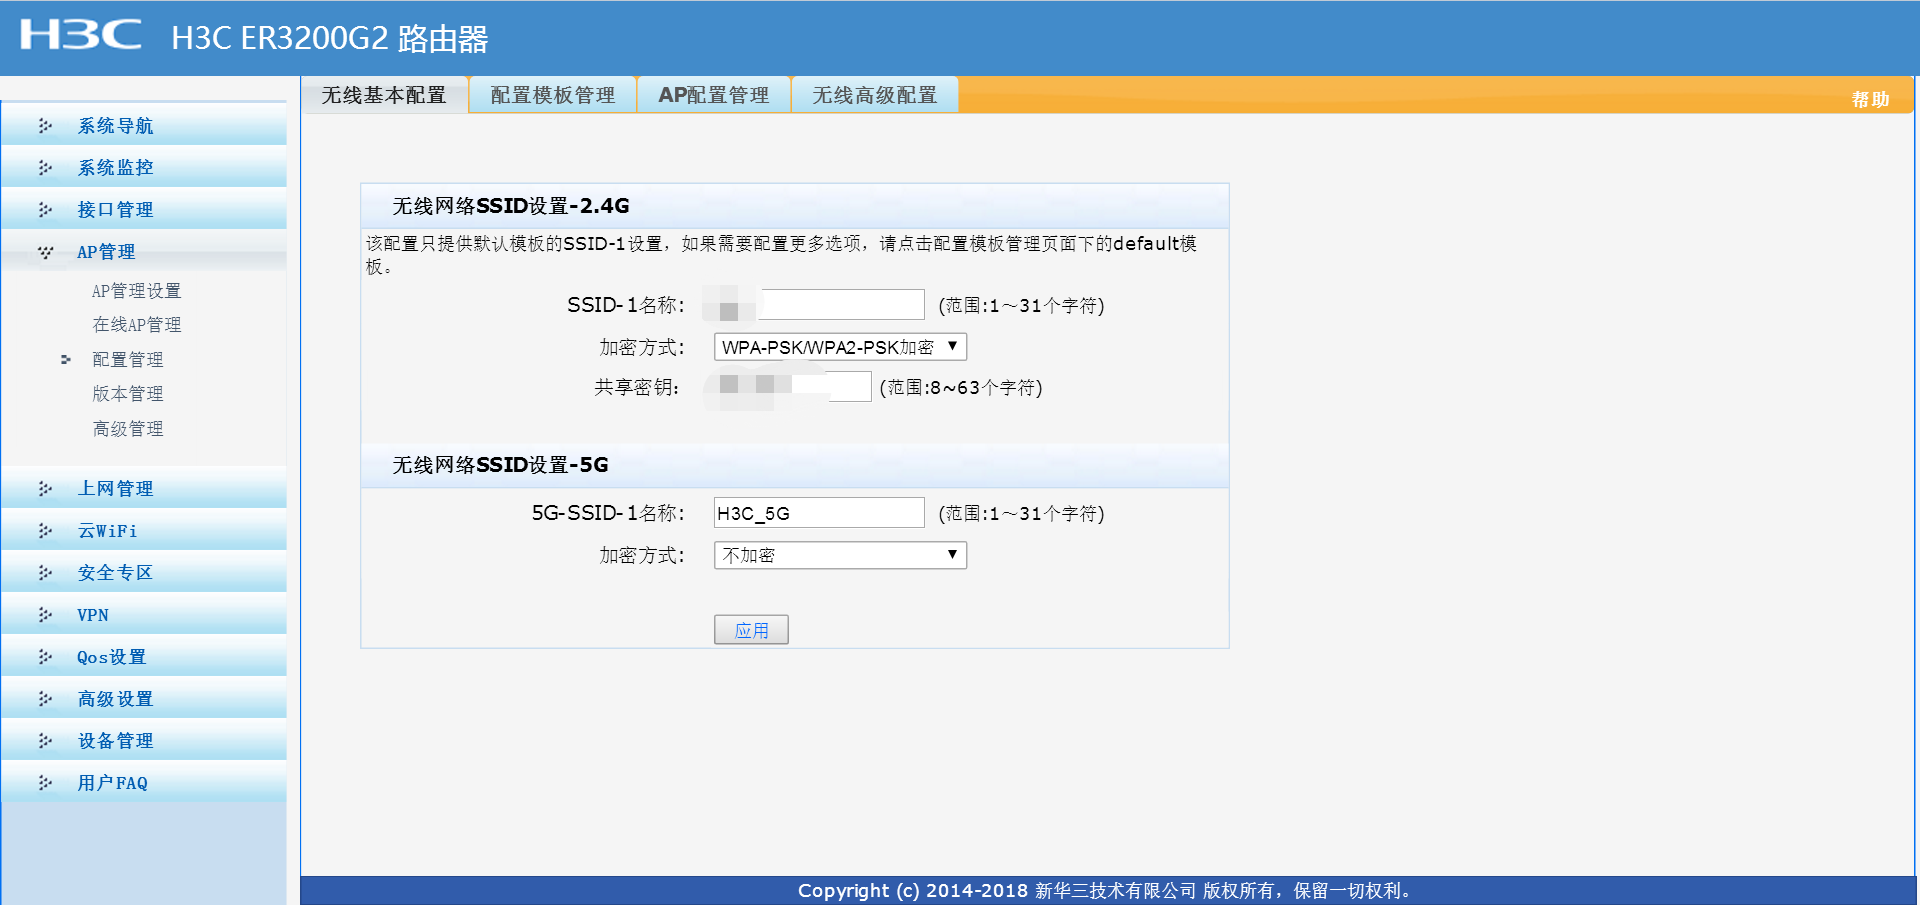Switch to the 无线高级配置 tab
The height and width of the screenshot is (905, 1920).
click(x=875, y=95)
